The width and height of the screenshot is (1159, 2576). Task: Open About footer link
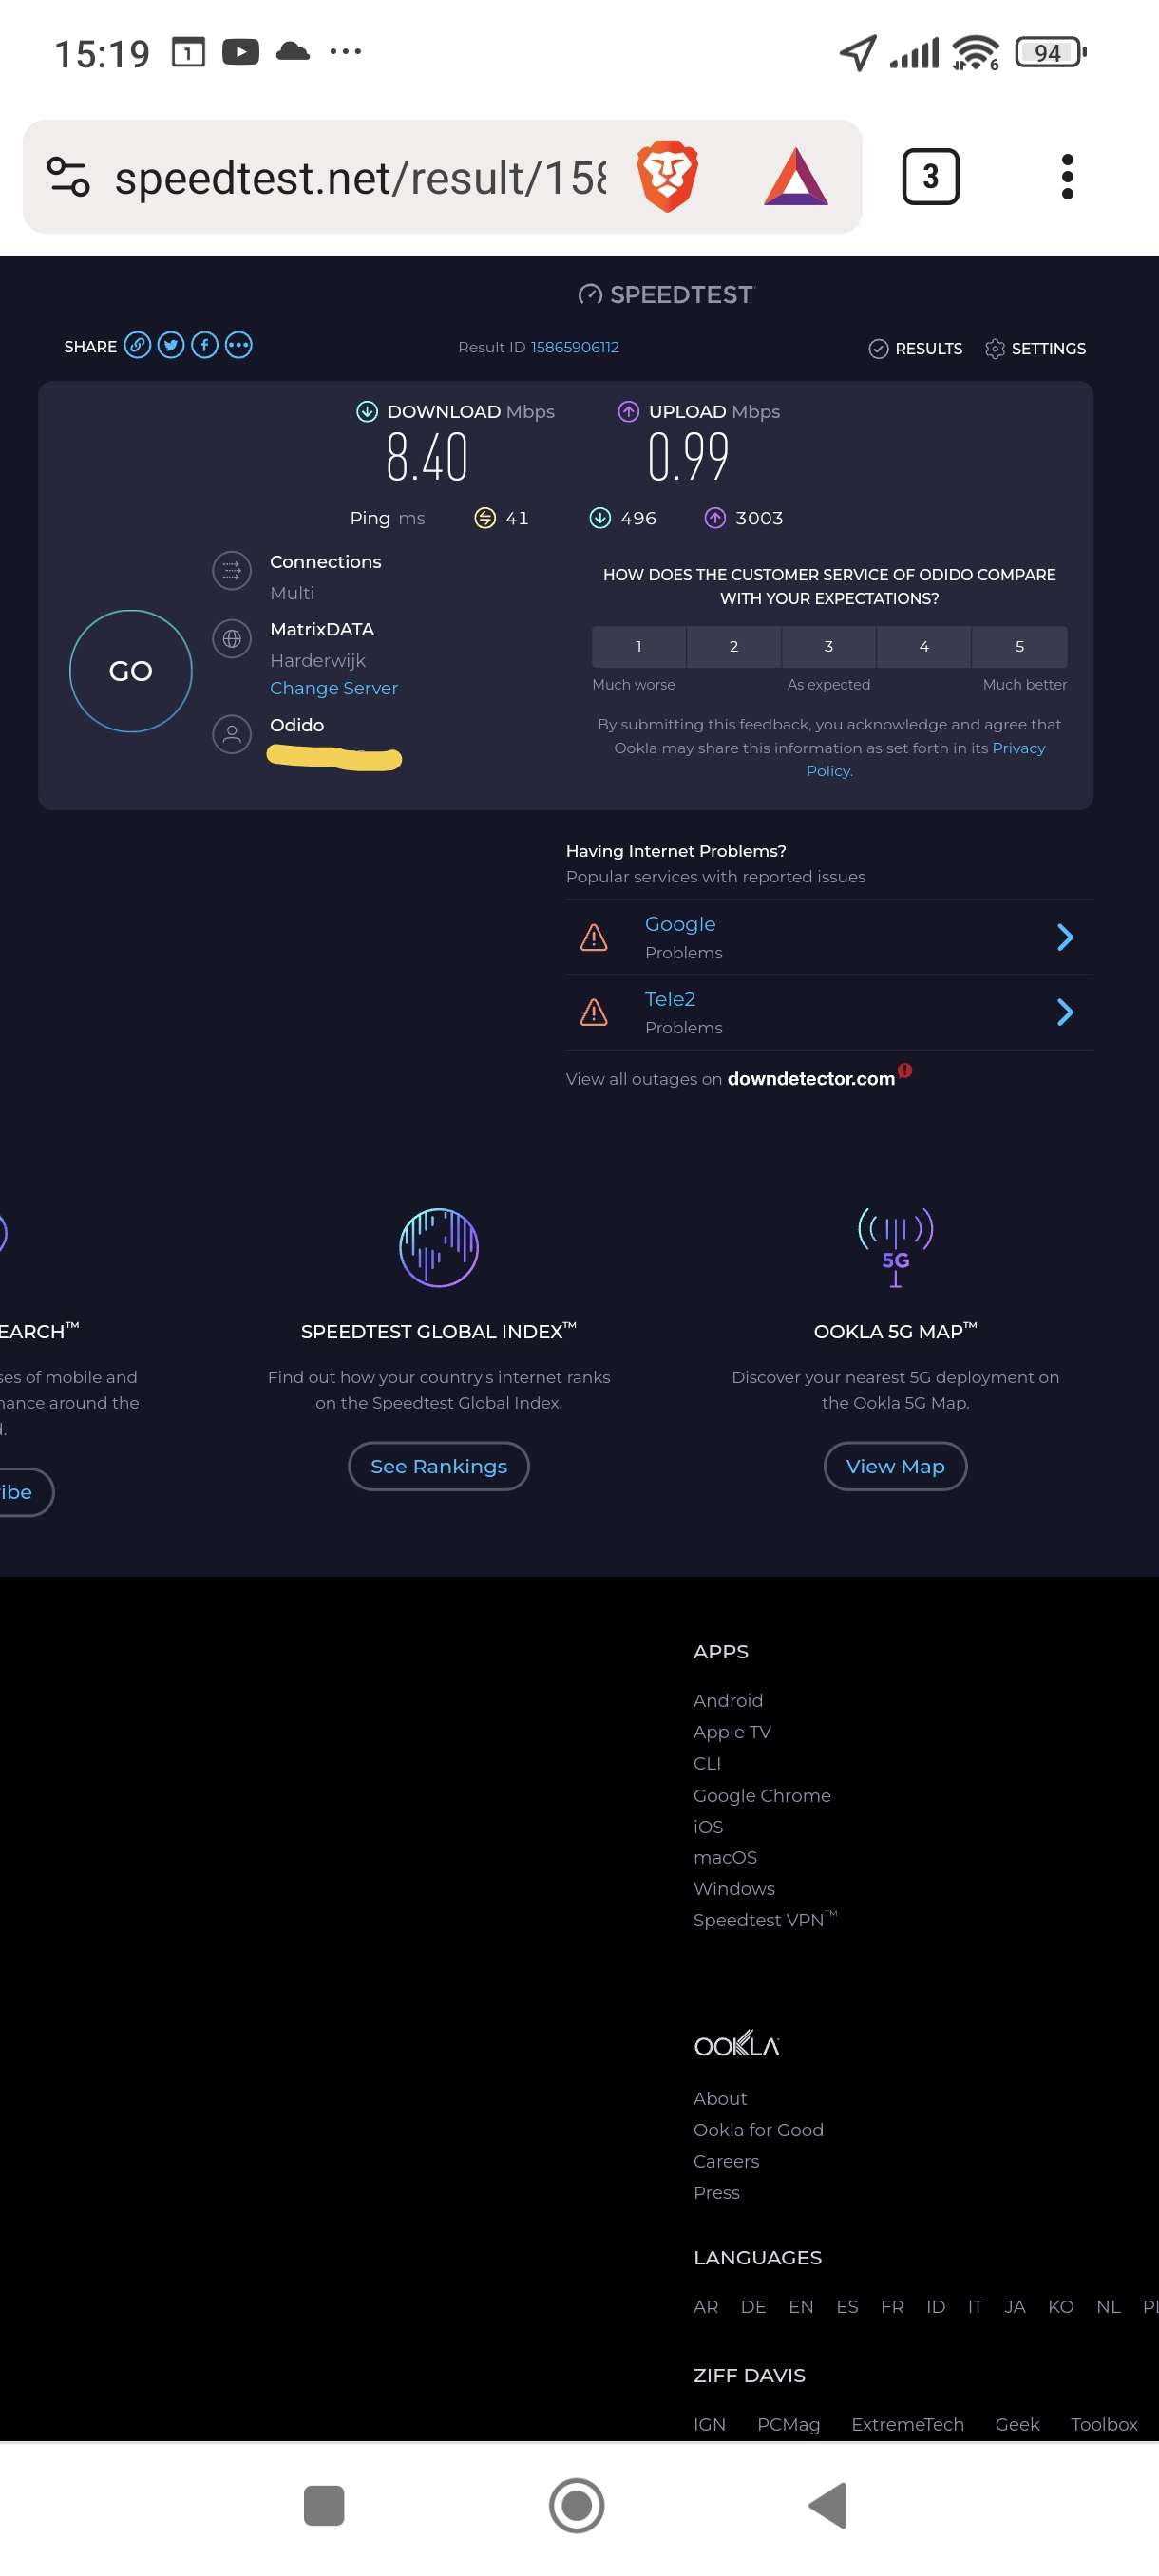coord(720,2098)
